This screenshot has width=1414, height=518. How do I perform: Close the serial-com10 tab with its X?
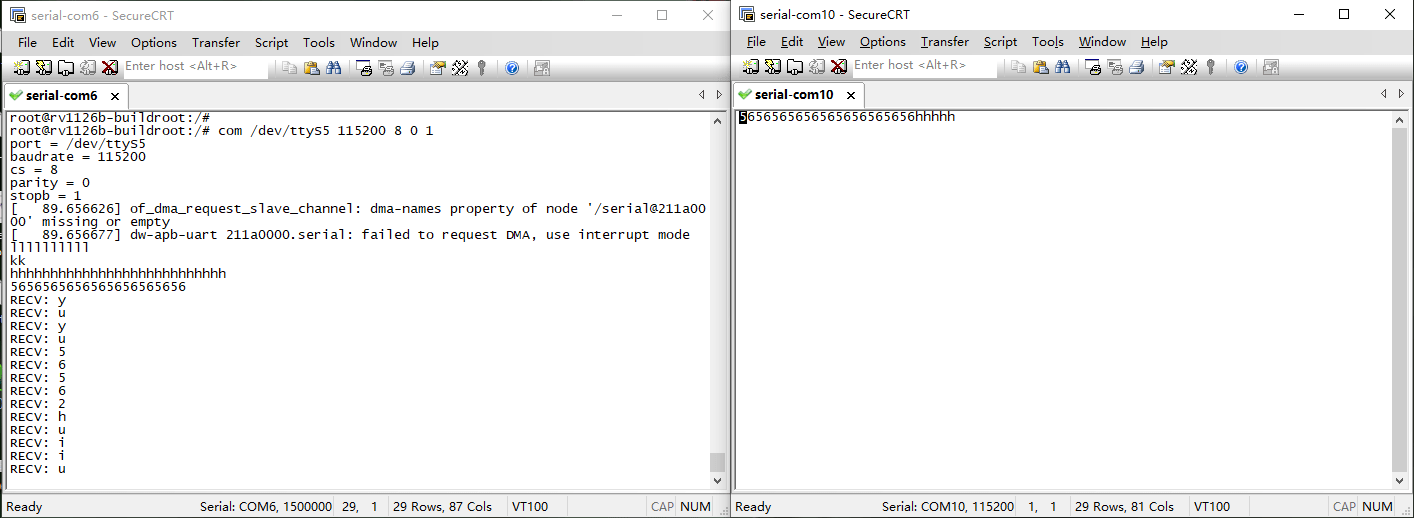(851, 96)
